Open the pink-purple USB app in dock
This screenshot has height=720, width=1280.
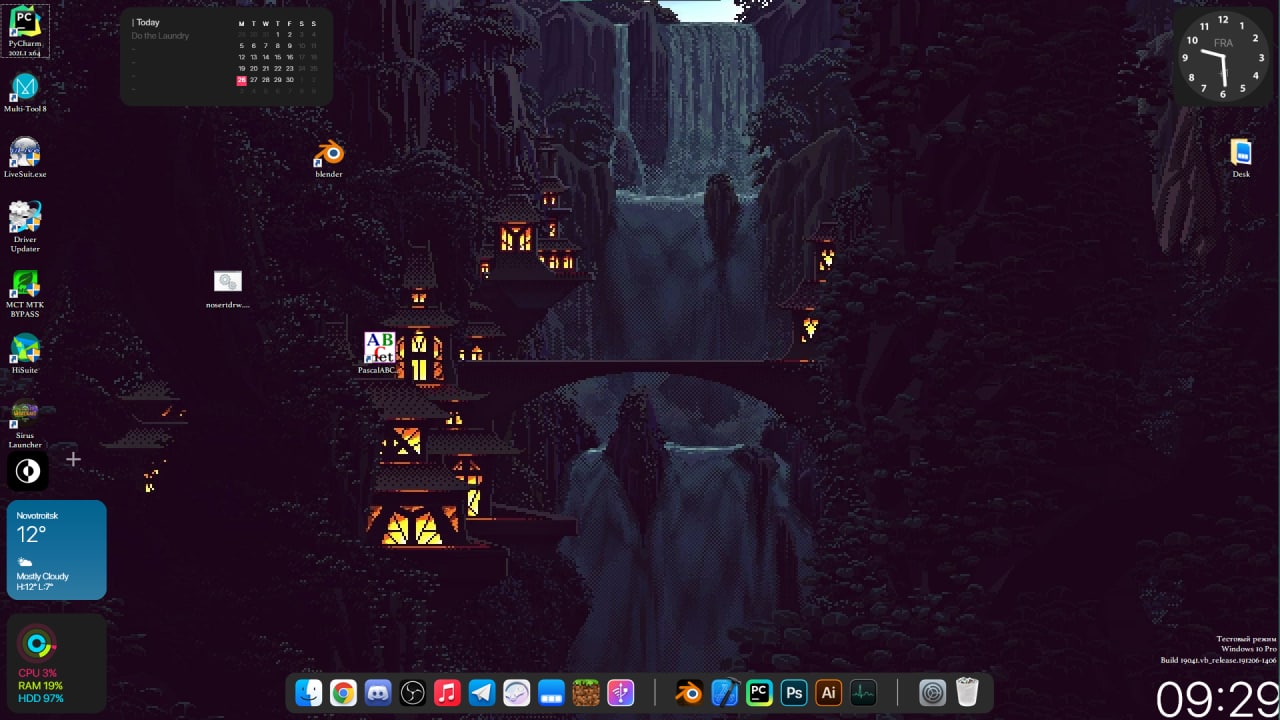click(x=621, y=693)
